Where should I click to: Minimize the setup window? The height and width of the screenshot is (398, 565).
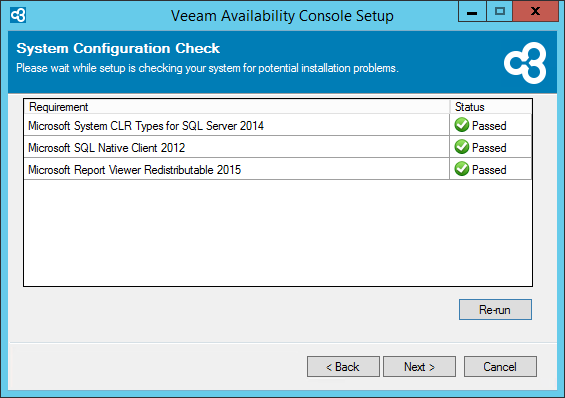(x=472, y=11)
